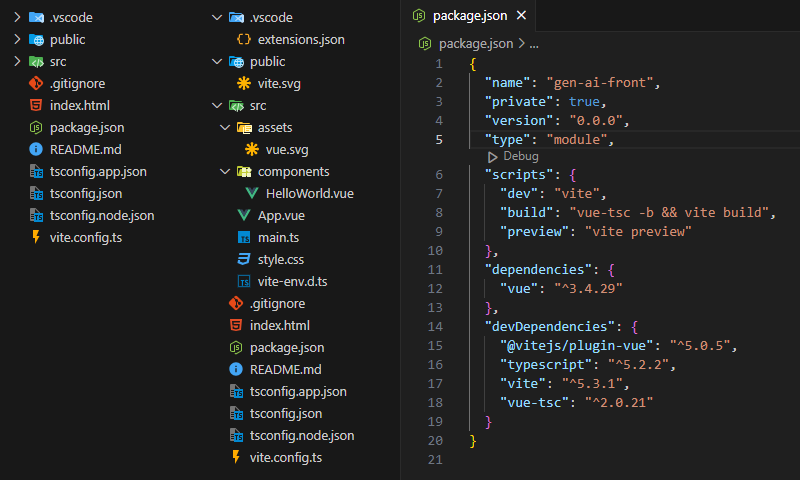Expand the collapsed .vscode folder chevron in left tree
The height and width of the screenshot is (480, 800).
tap(17, 17)
